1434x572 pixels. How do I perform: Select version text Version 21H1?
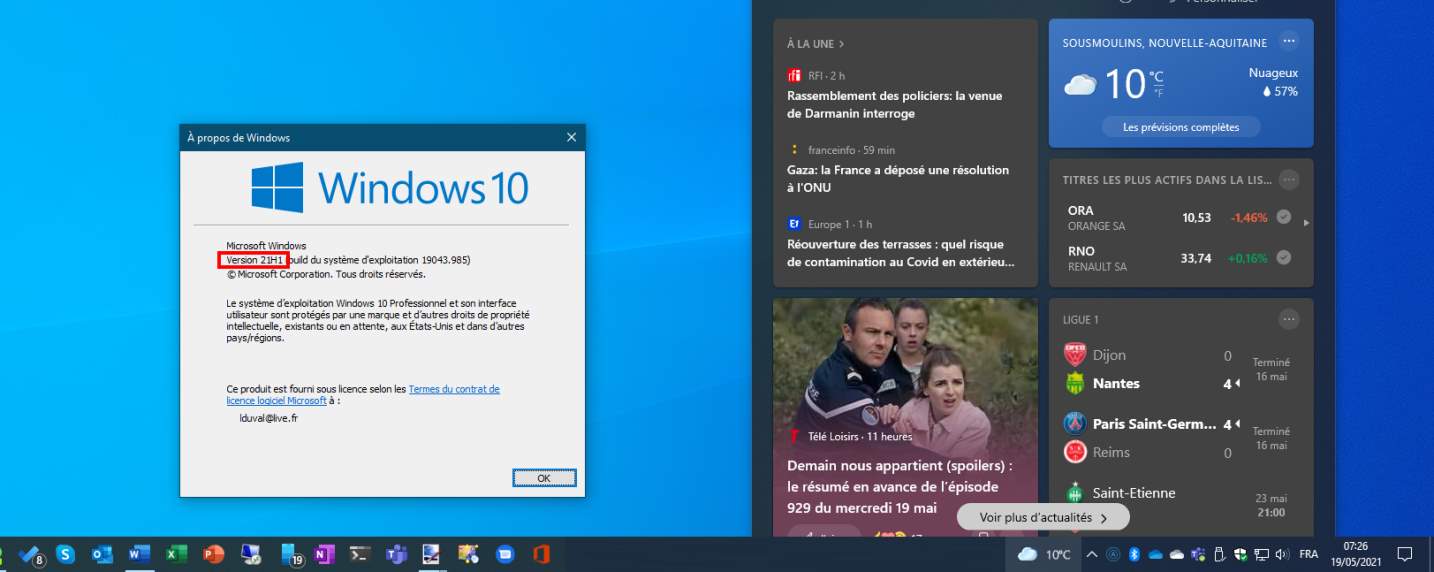(256, 260)
